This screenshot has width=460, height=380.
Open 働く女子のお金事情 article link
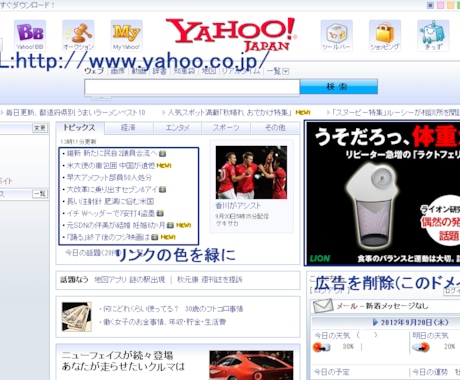pos(165,322)
